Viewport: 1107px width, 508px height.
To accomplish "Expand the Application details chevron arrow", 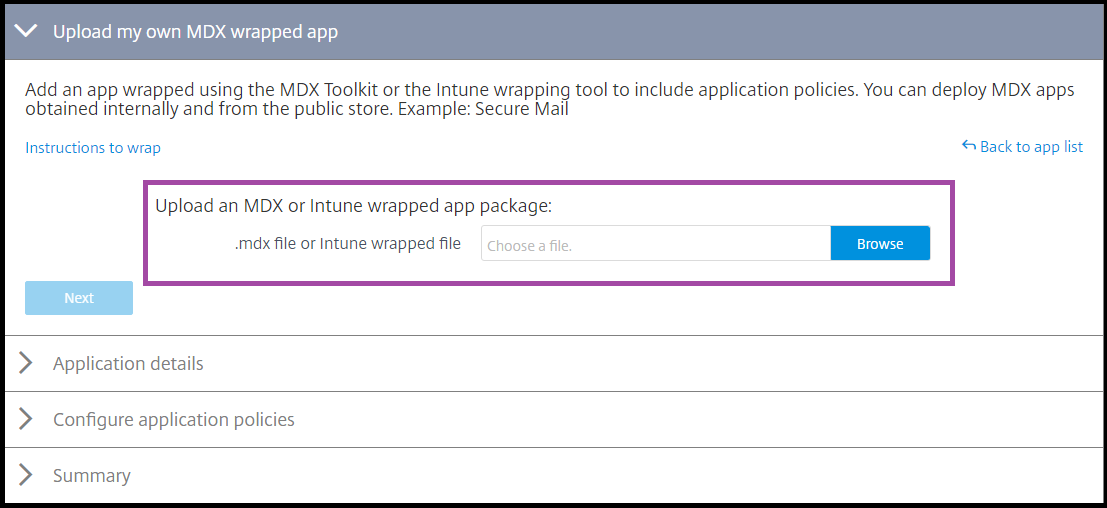I will (26, 363).
